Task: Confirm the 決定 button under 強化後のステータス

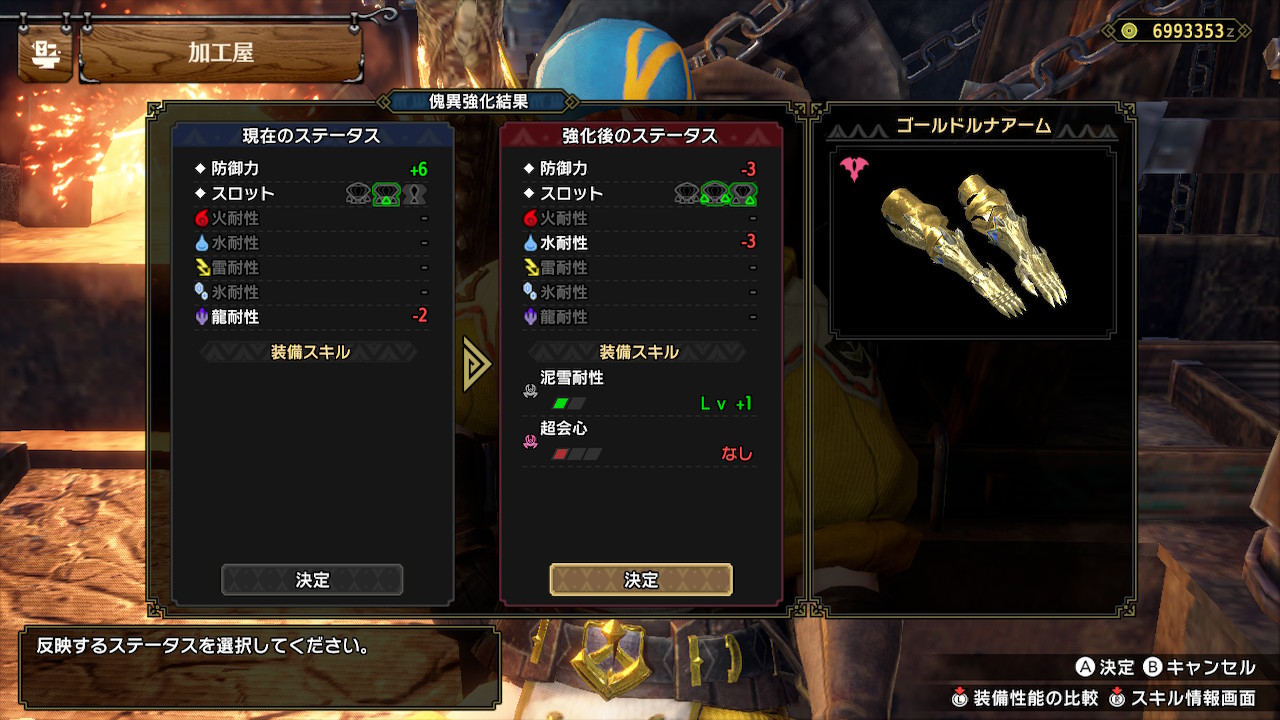Action: point(641,580)
